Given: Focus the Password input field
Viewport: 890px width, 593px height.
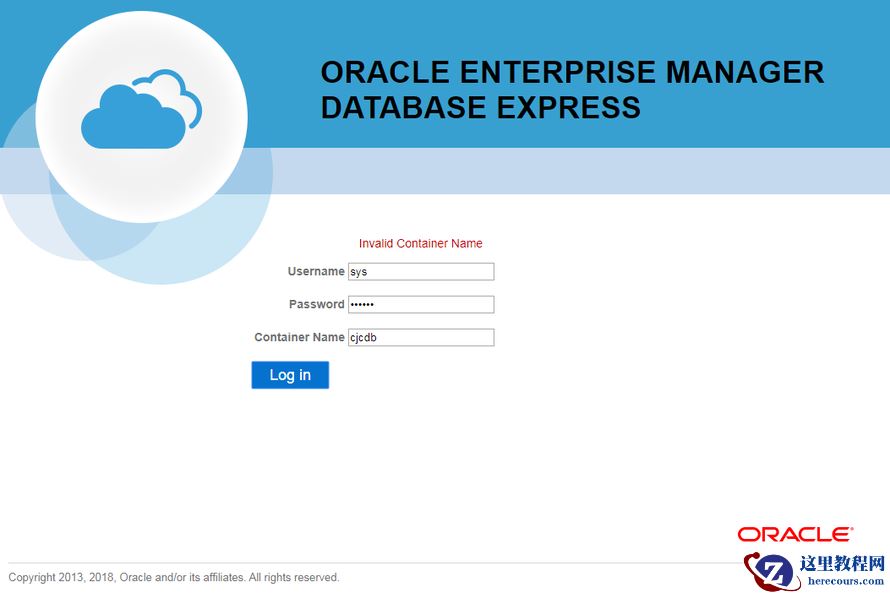Looking at the screenshot, I should (x=421, y=304).
